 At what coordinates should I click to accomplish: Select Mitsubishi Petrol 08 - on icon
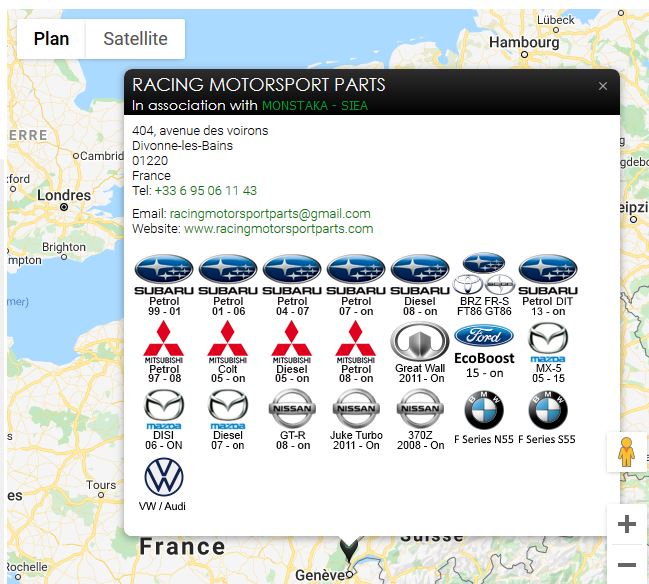click(356, 352)
